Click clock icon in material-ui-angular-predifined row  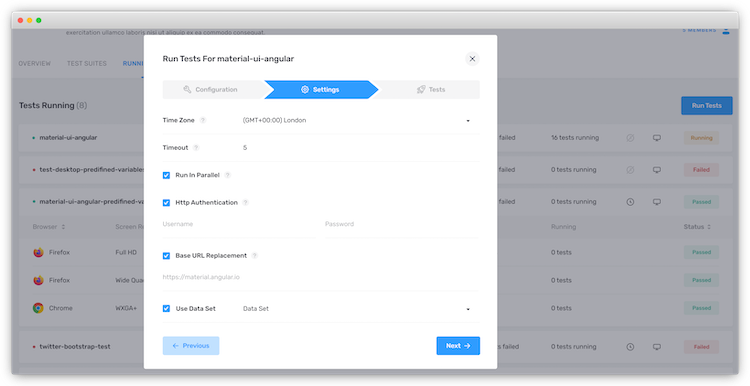pyautogui.click(x=630, y=202)
